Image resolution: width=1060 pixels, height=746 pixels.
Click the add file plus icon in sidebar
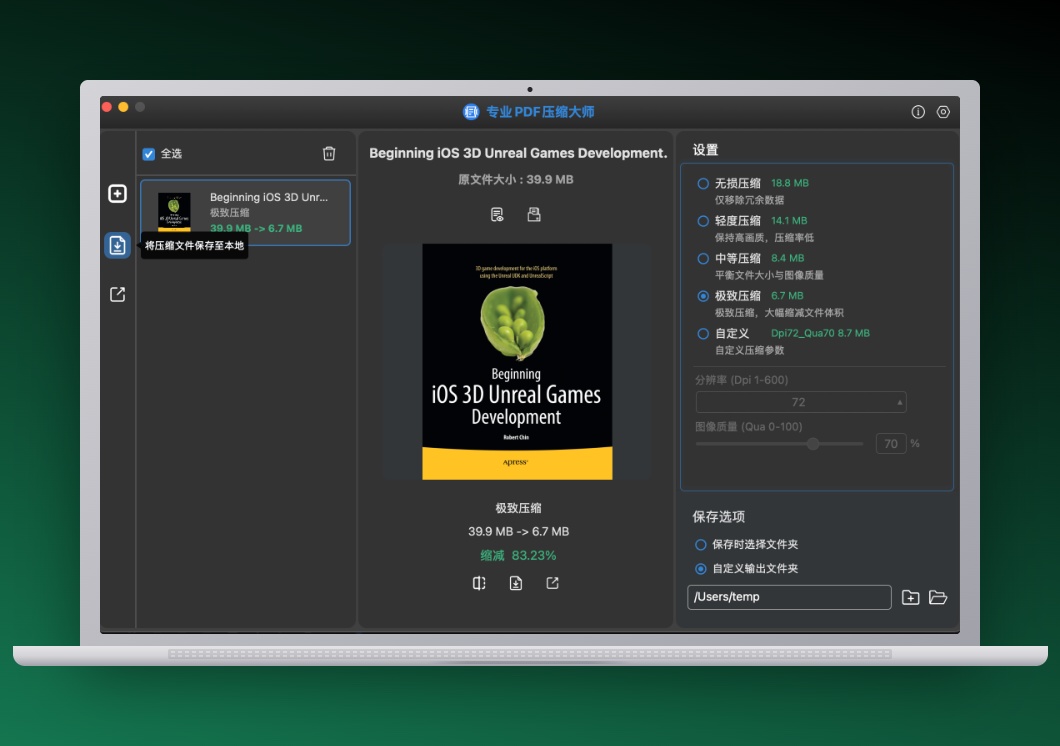[x=118, y=194]
